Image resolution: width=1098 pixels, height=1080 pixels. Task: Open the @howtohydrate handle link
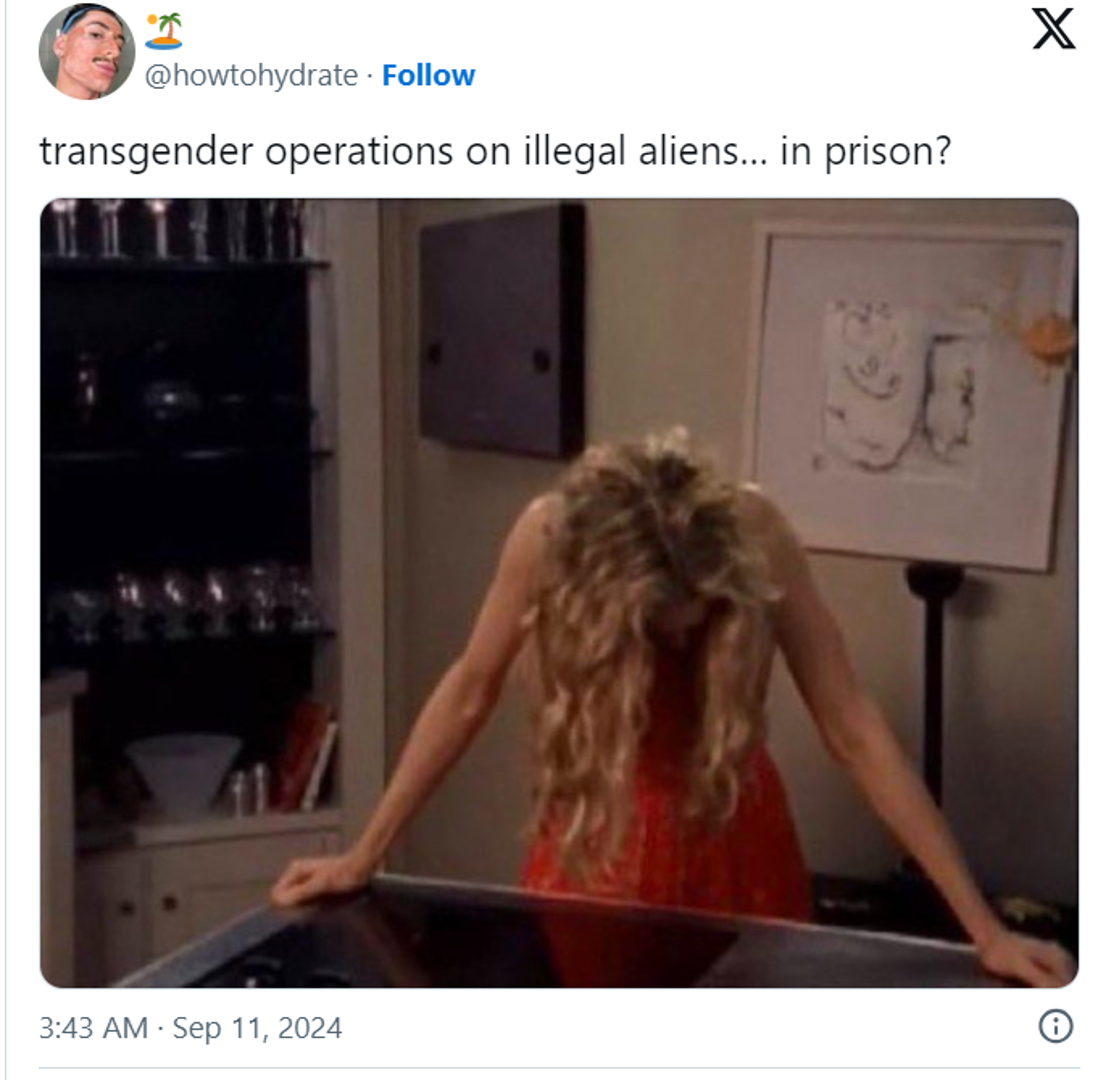[251, 75]
